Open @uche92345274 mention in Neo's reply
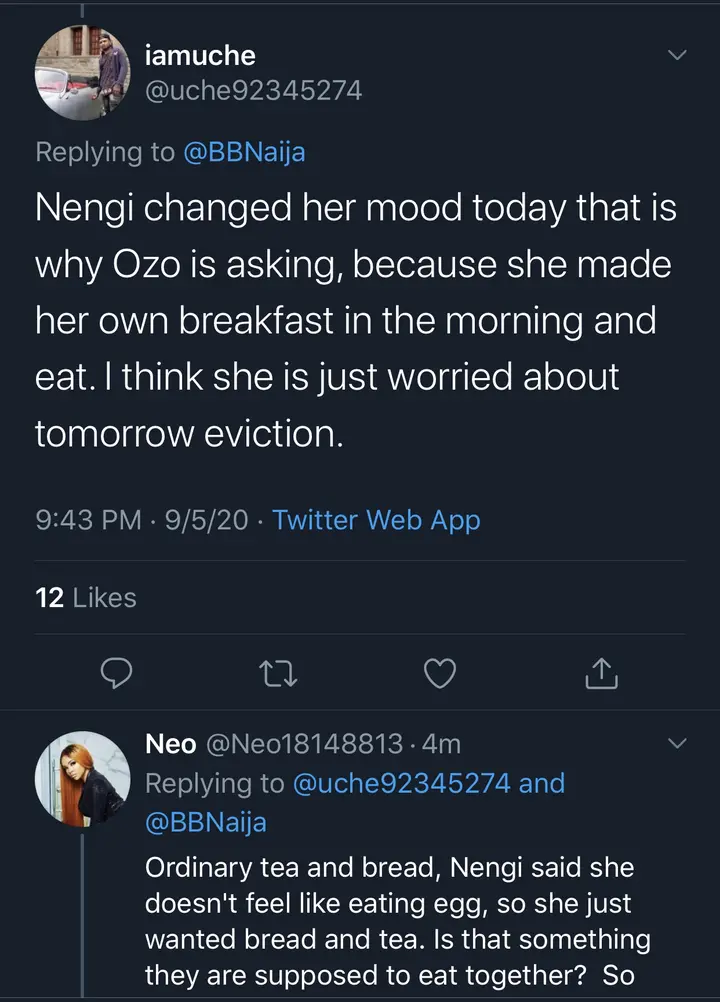 [402, 783]
